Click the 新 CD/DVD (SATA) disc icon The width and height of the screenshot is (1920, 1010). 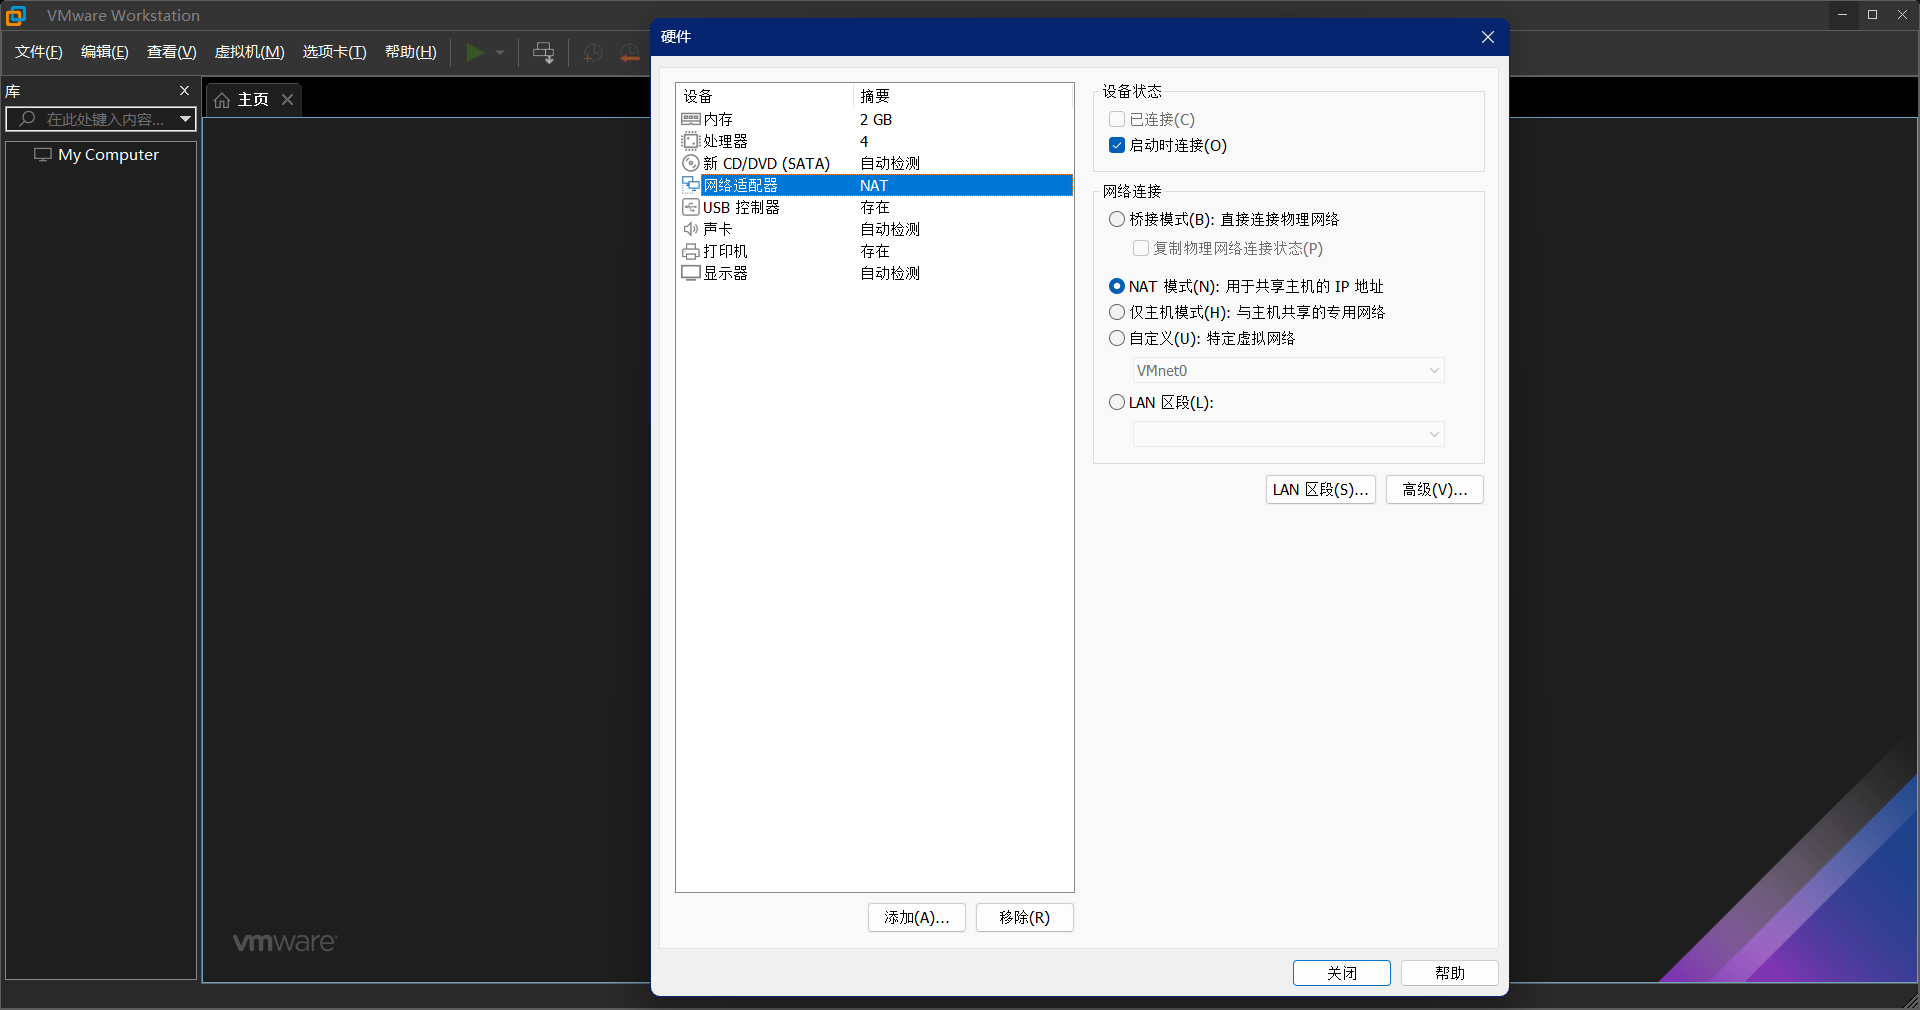690,163
